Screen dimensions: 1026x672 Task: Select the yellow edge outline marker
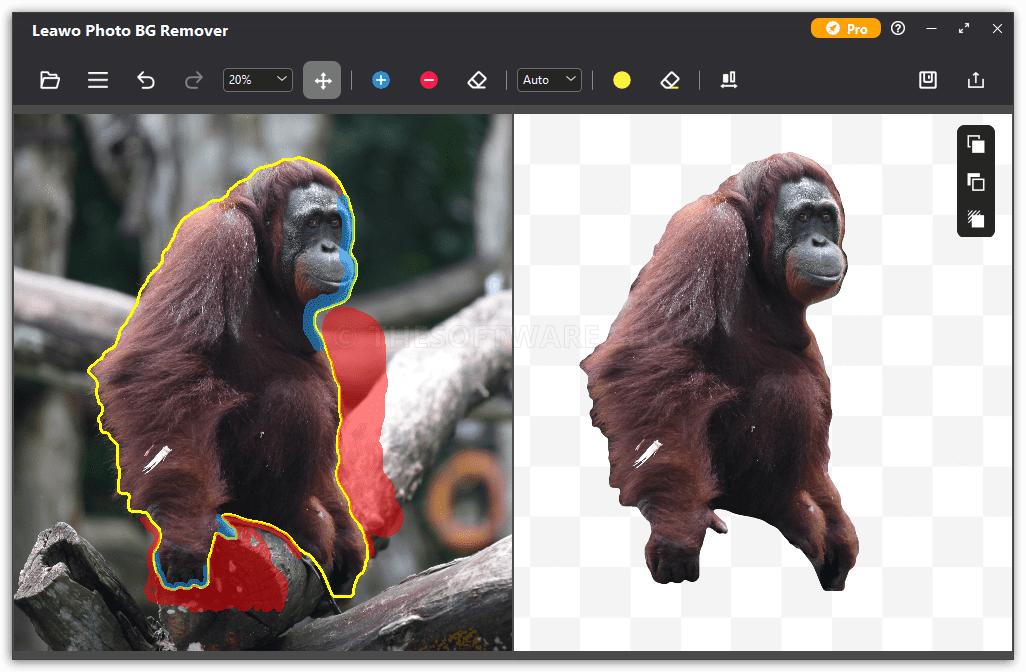tap(622, 80)
